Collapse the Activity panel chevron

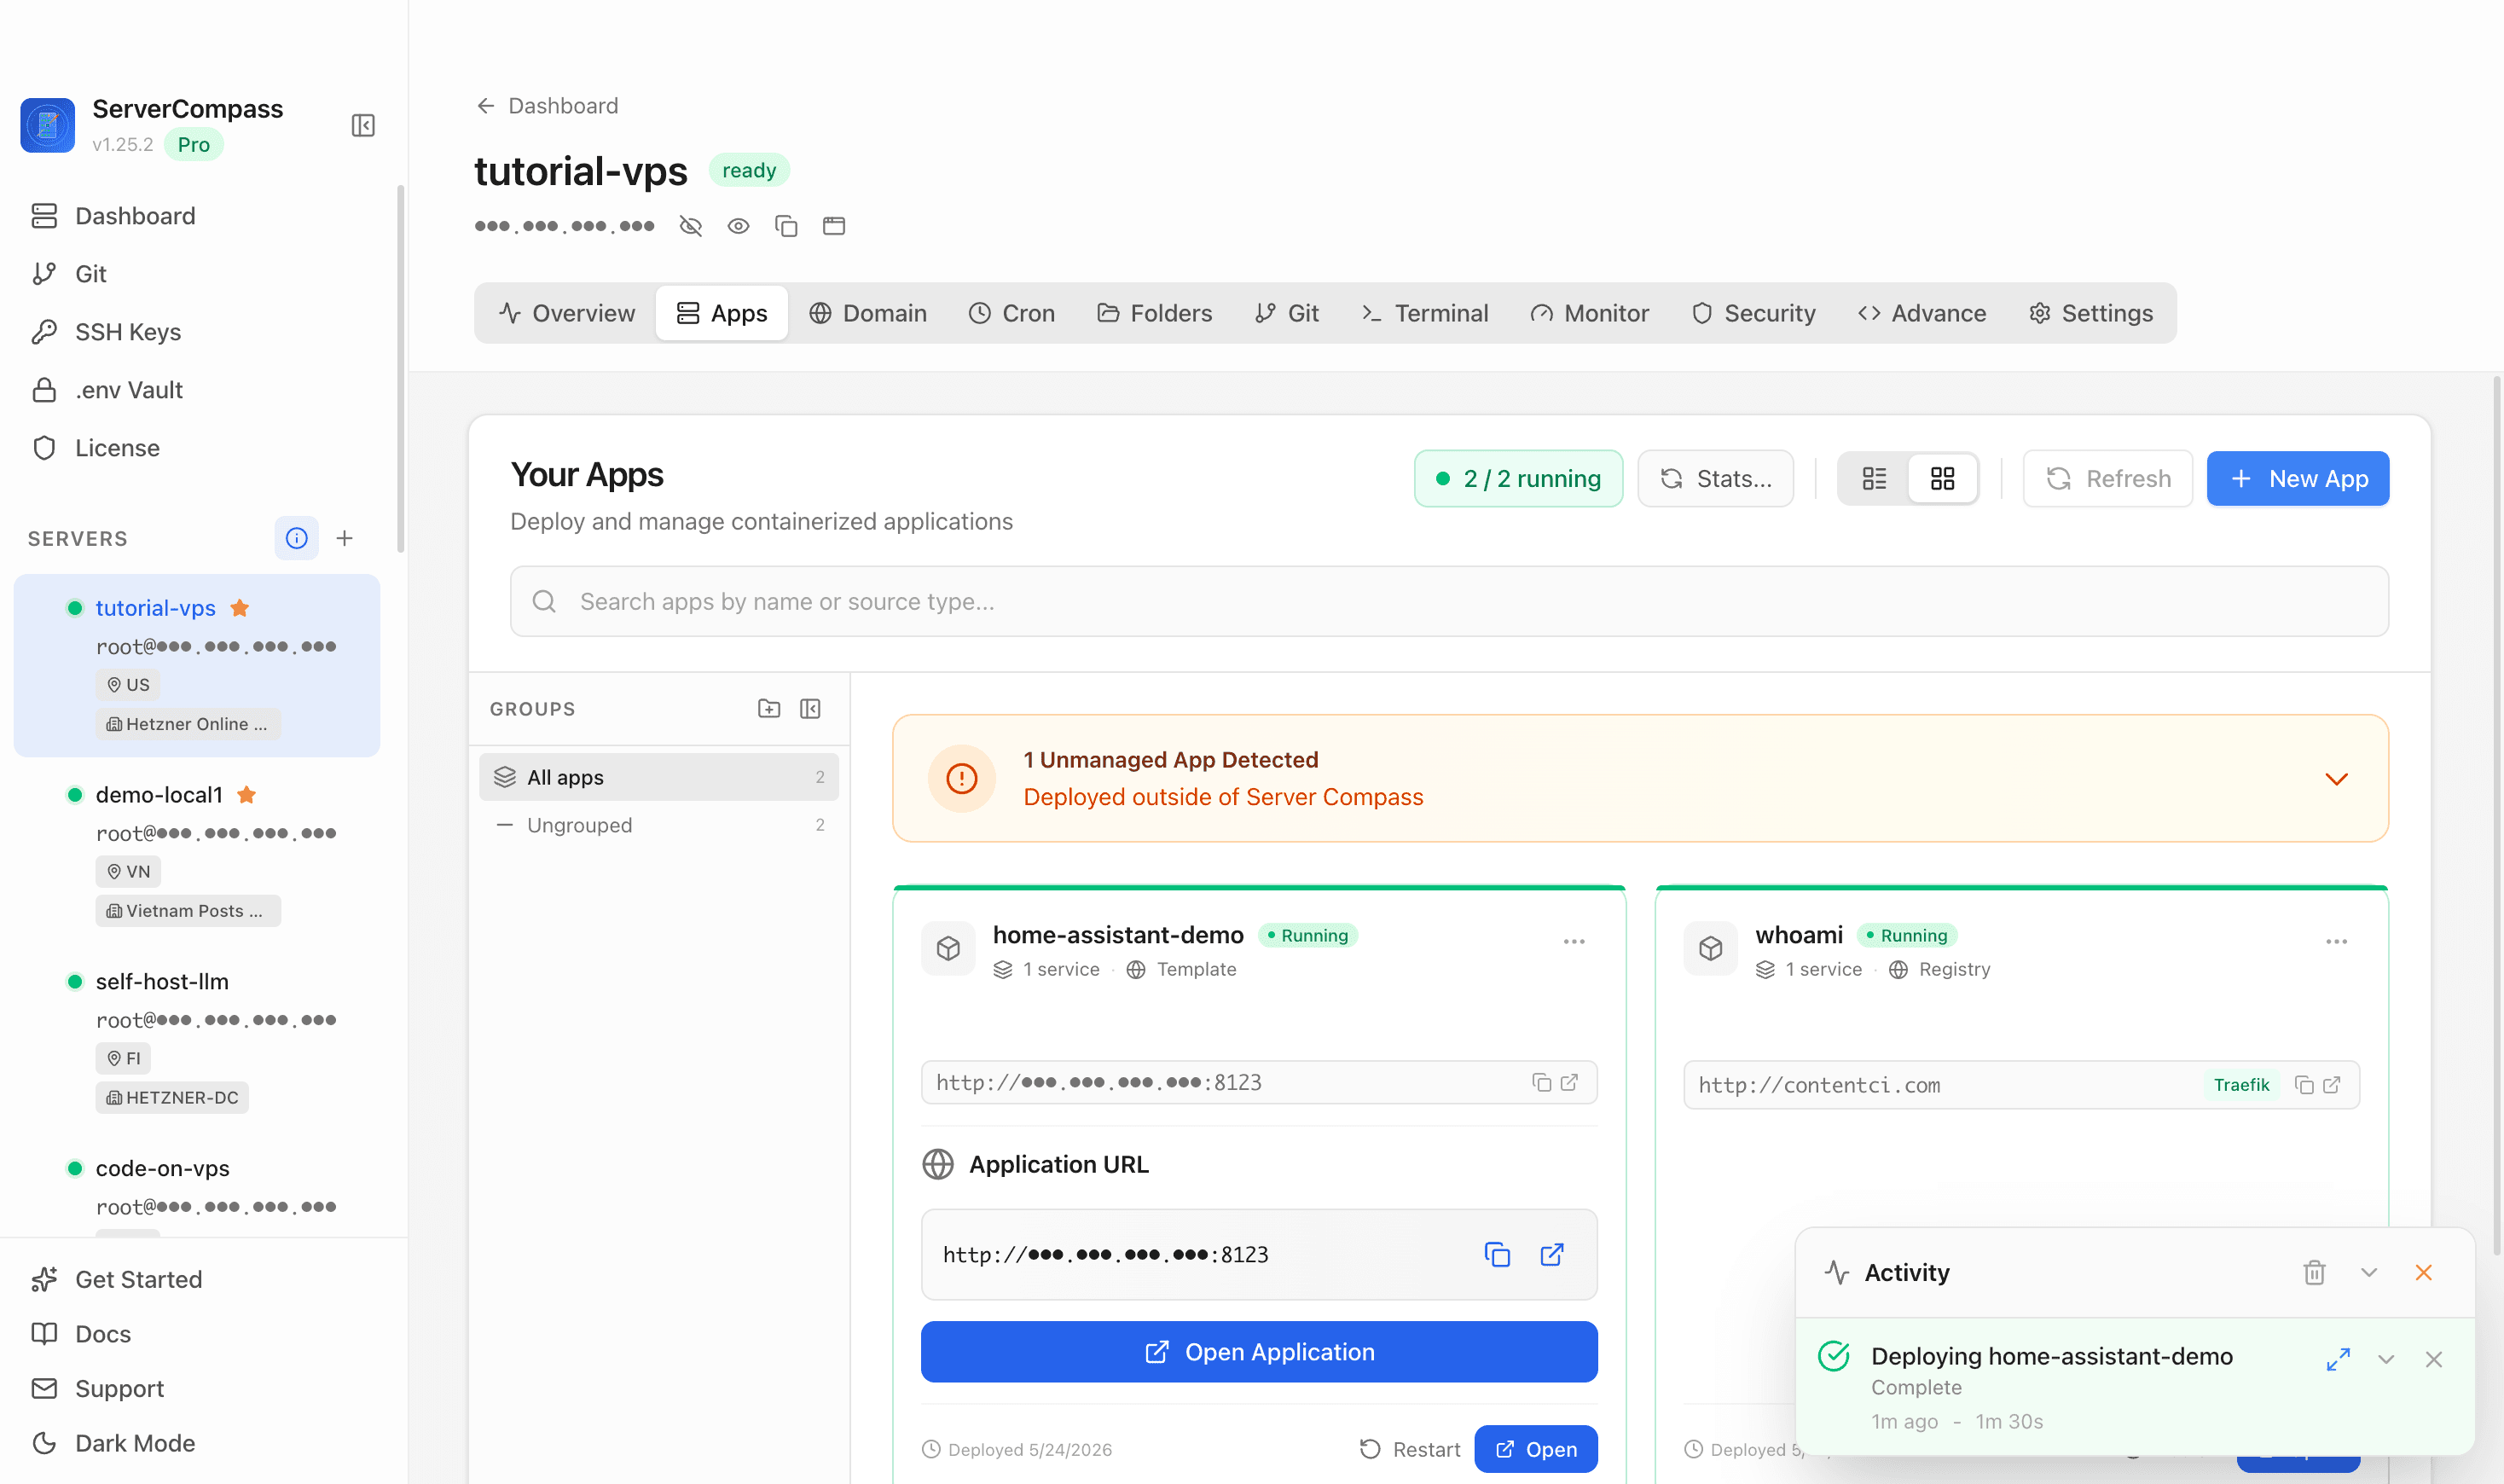(x=2369, y=1272)
